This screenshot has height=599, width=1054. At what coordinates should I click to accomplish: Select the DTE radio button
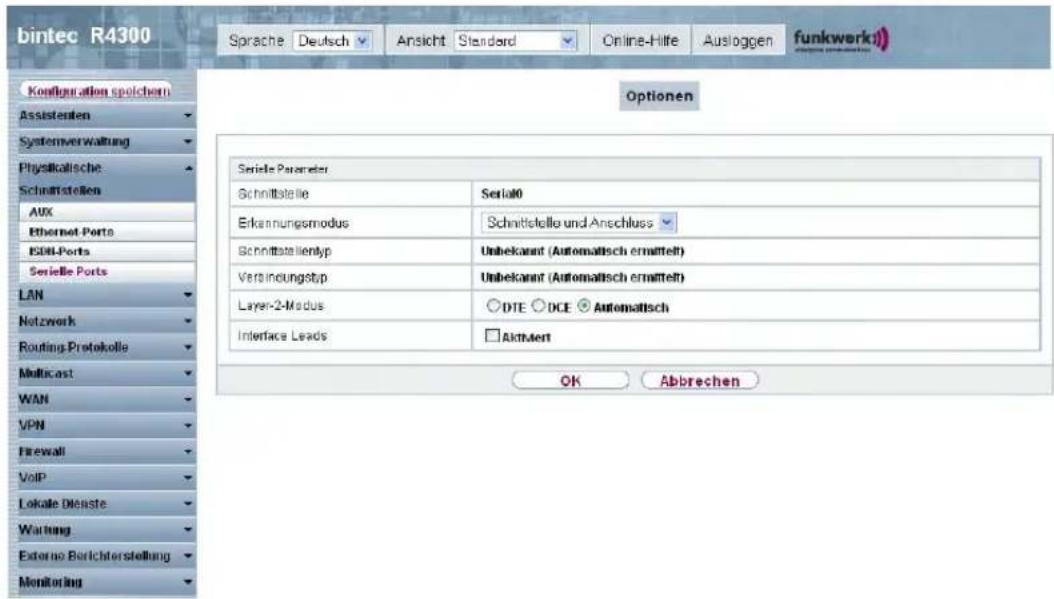coord(493,306)
